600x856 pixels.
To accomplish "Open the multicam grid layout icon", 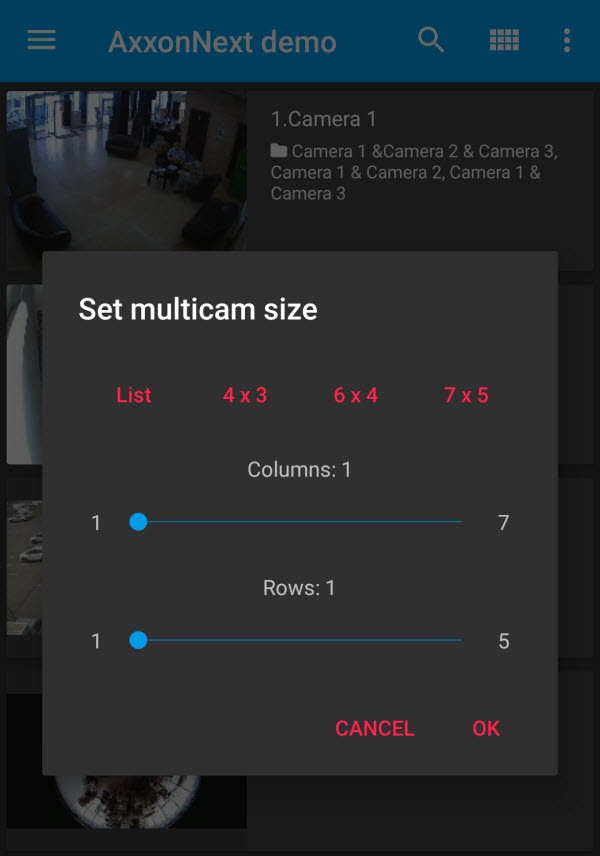I will coord(504,40).
